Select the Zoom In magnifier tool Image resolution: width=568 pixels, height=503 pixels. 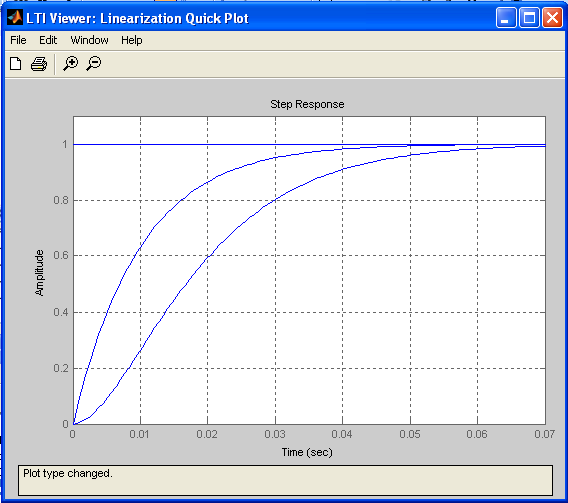(70, 64)
